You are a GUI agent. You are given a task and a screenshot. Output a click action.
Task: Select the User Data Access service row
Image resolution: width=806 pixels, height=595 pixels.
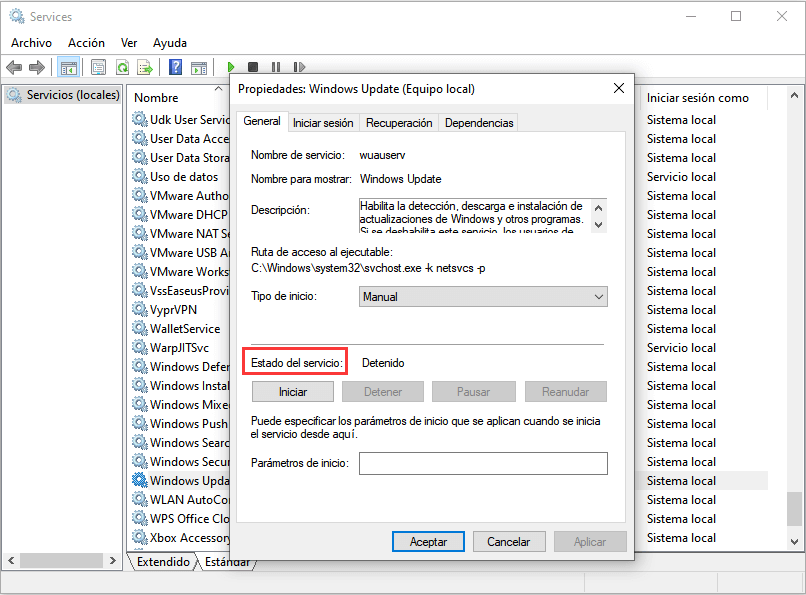point(180,138)
